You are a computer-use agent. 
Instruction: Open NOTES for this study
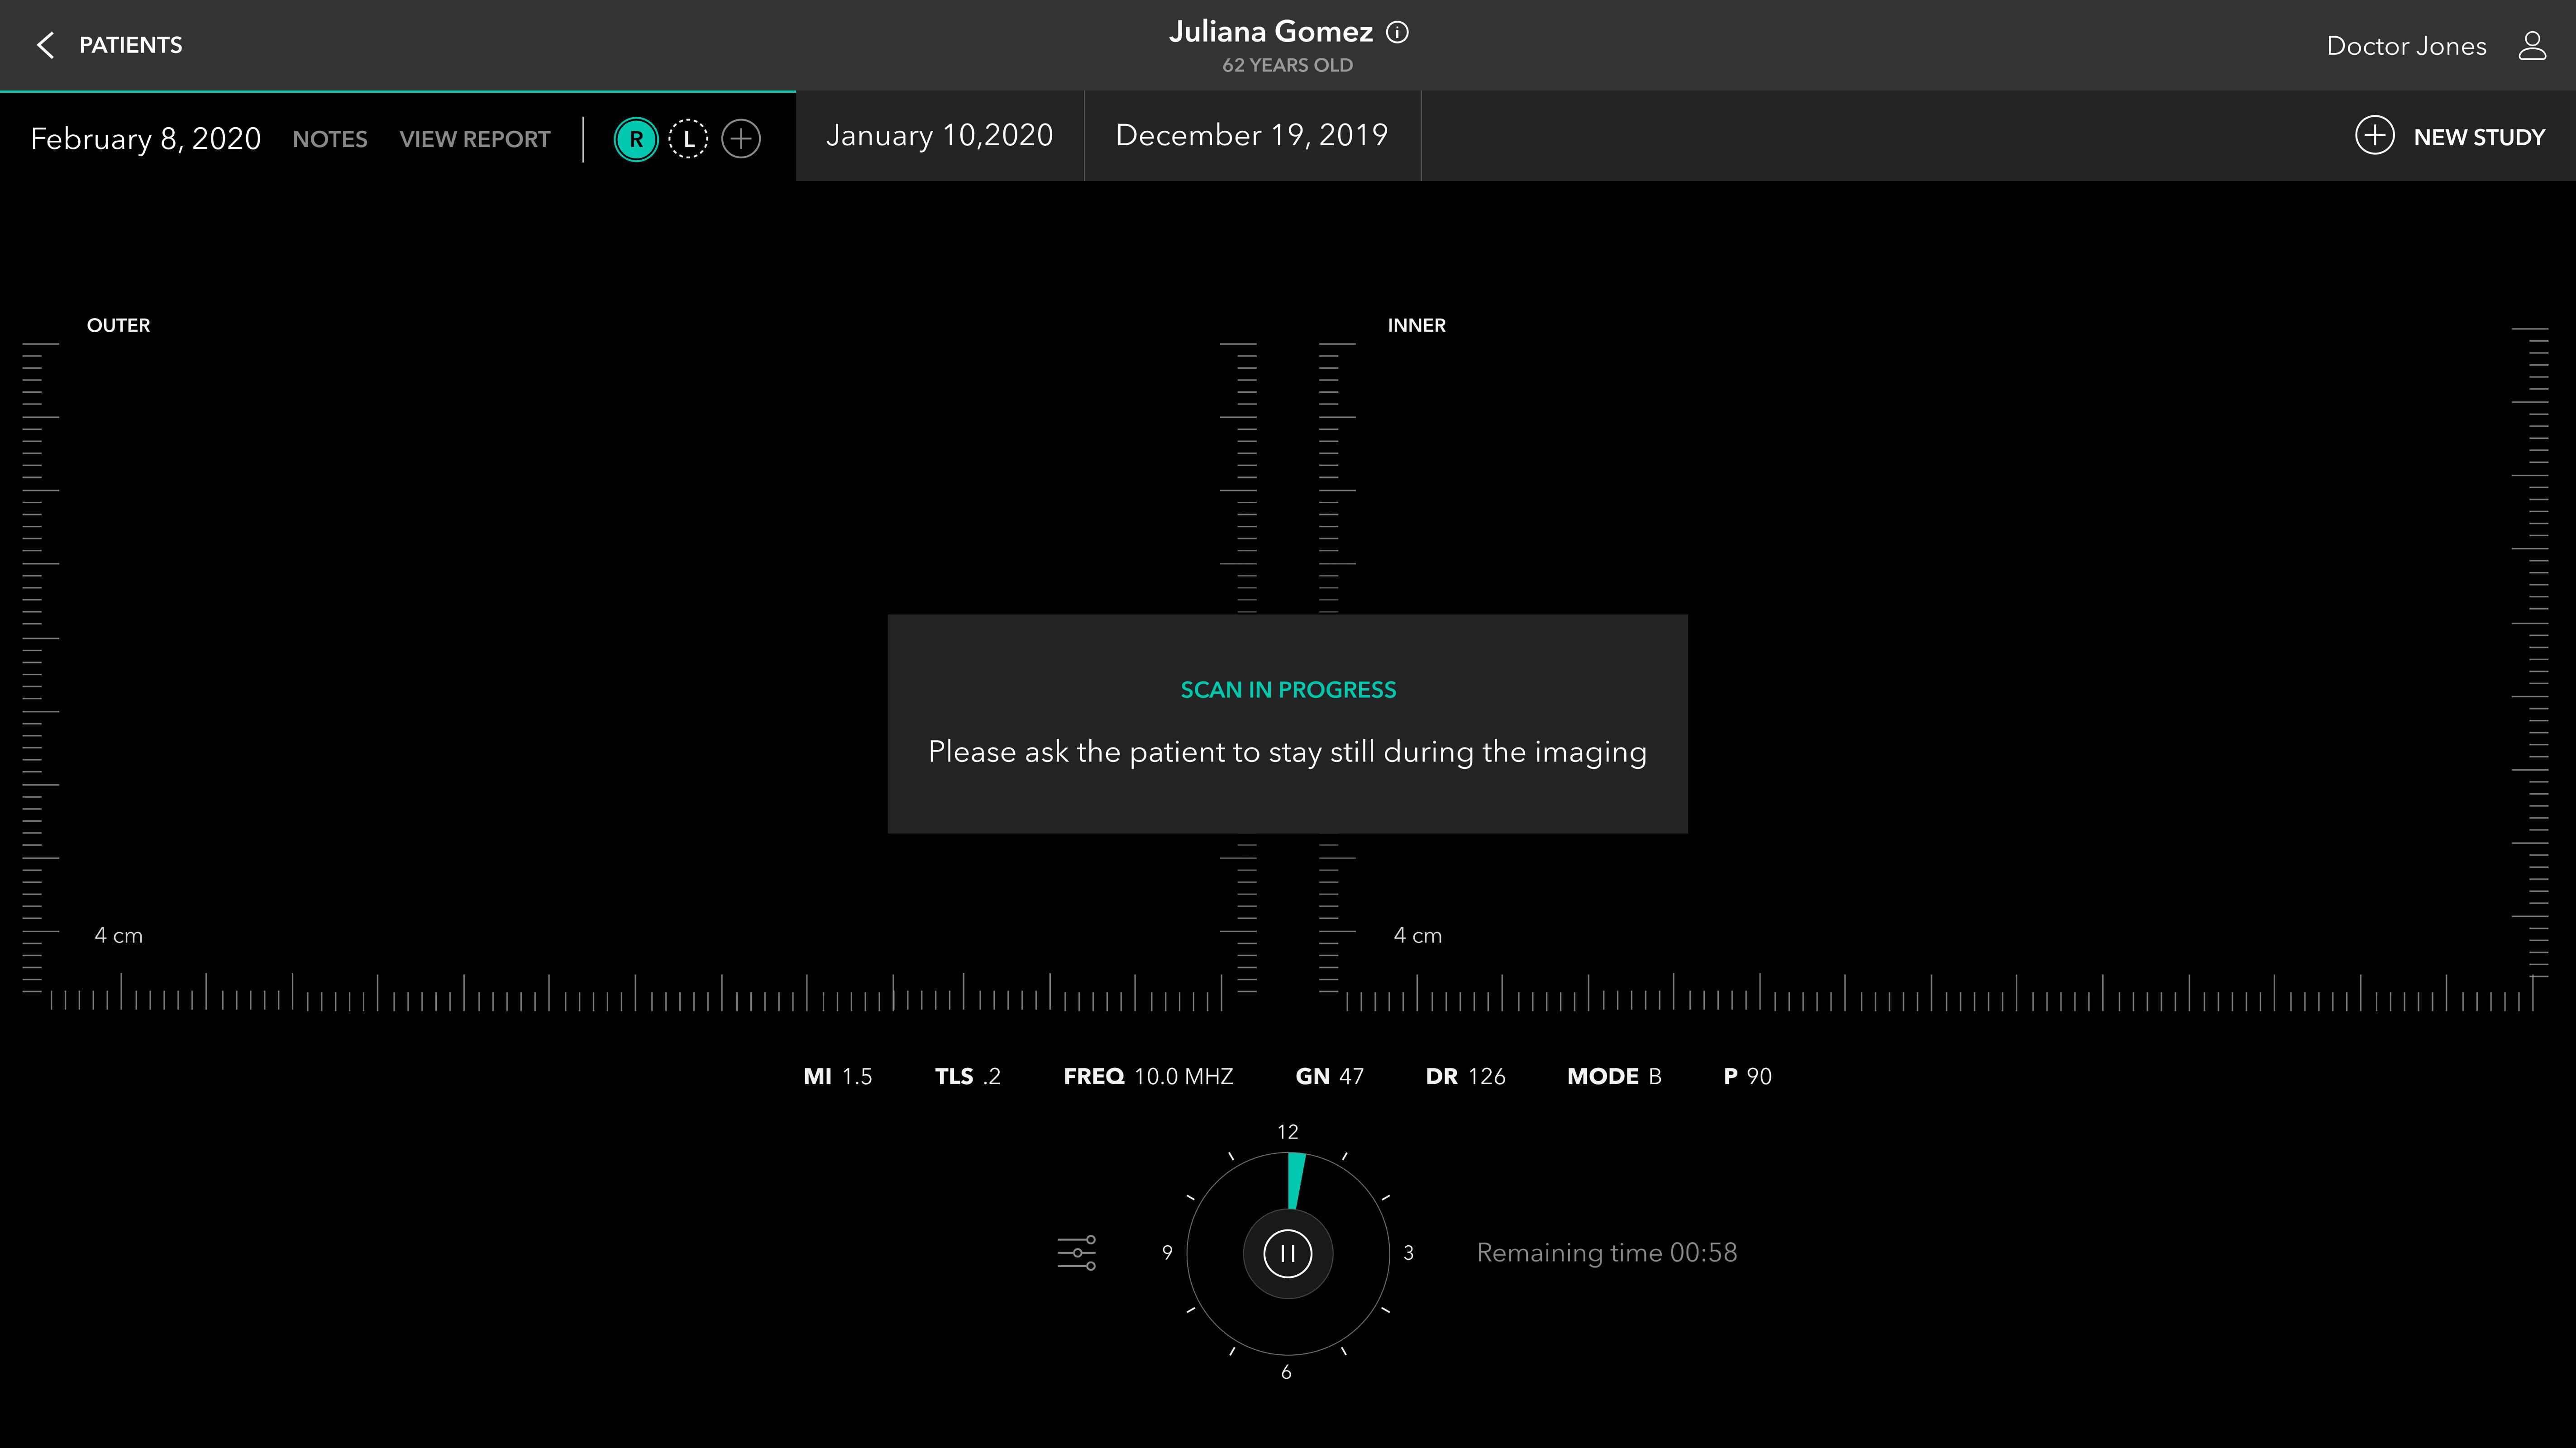(x=329, y=139)
